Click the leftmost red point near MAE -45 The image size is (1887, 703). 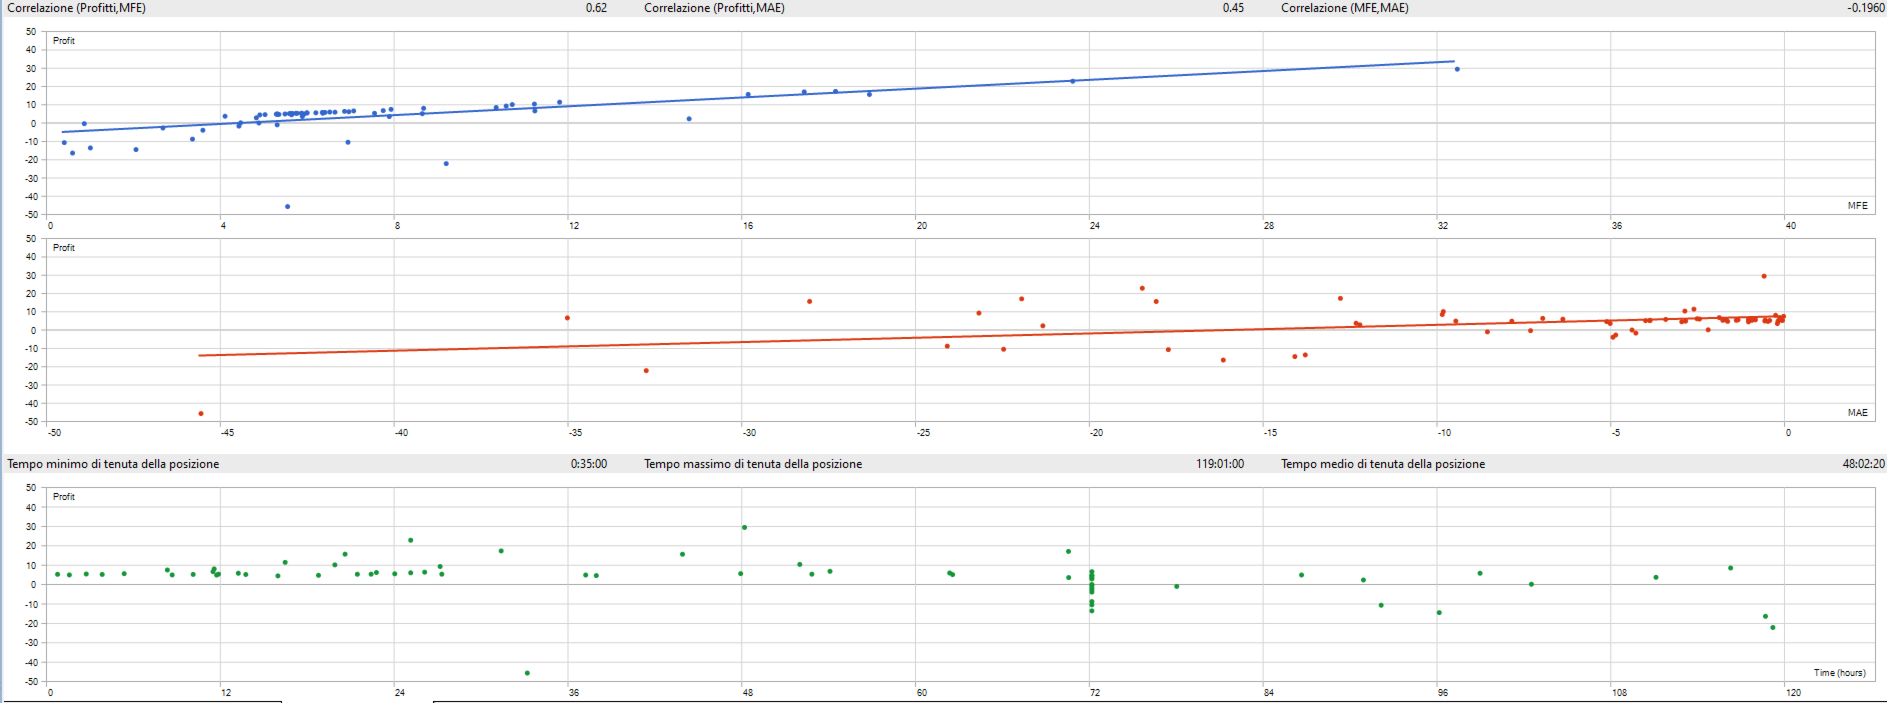[201, 414]
